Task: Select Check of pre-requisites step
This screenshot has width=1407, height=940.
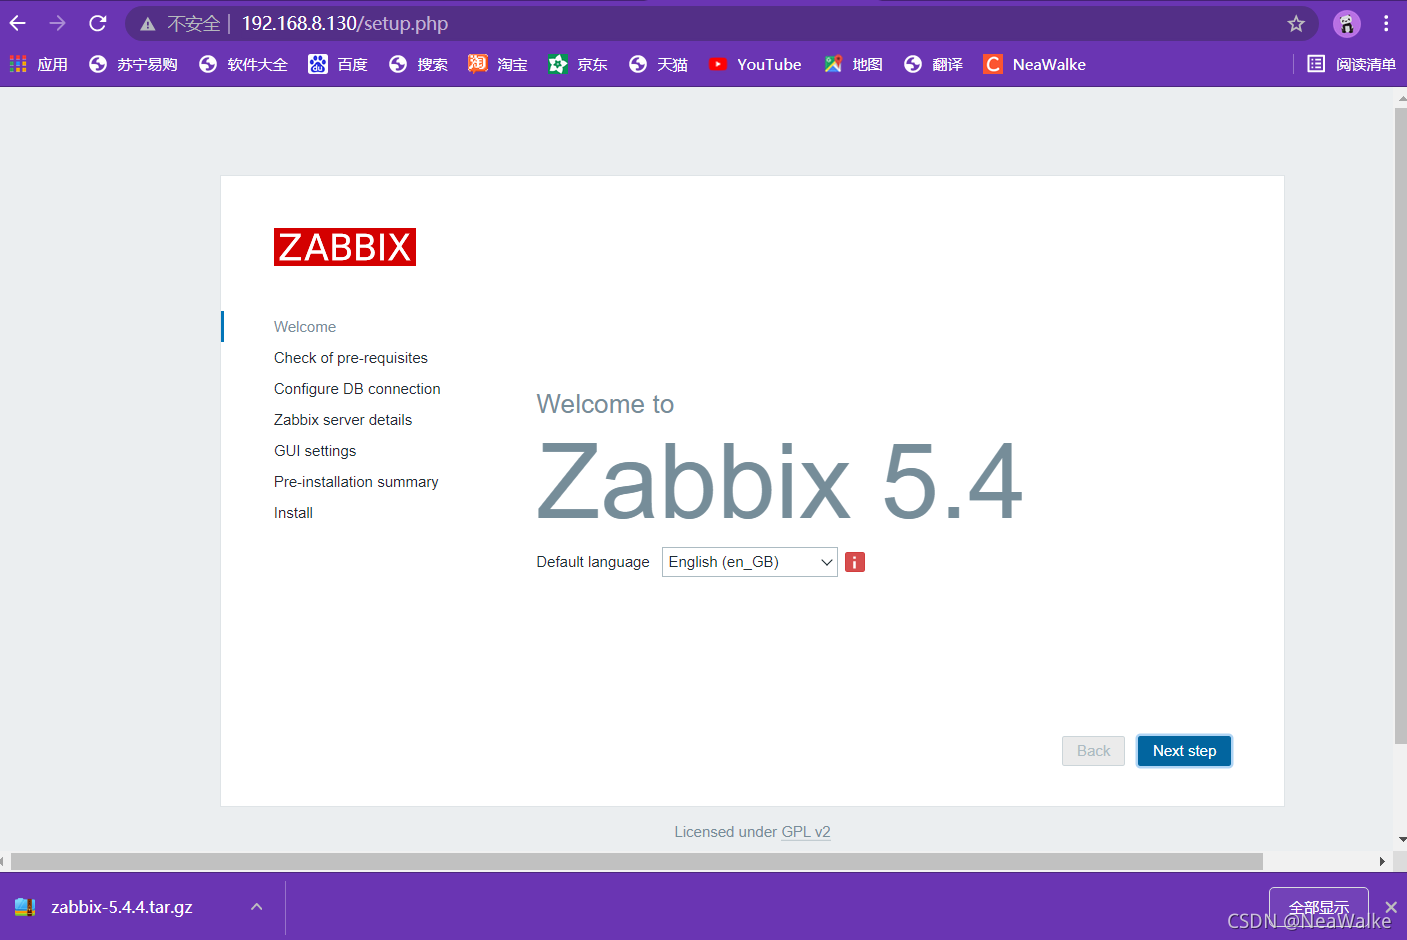Action: (351, 358)
